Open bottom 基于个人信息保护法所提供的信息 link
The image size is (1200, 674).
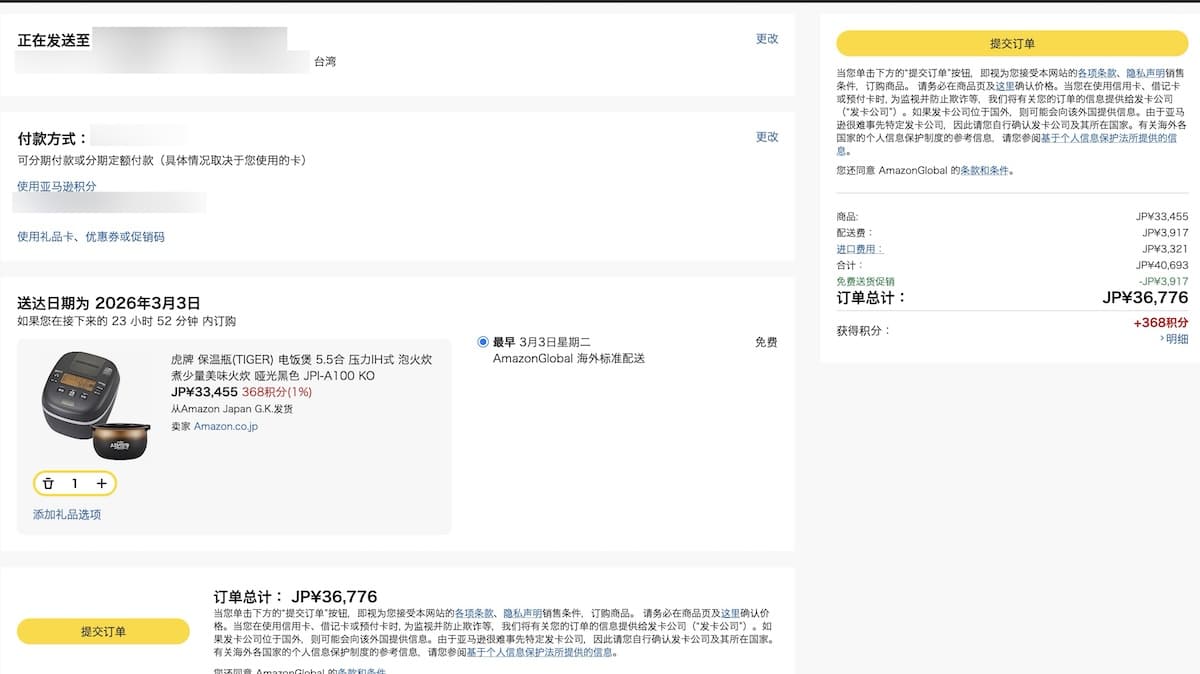point(540,653)
